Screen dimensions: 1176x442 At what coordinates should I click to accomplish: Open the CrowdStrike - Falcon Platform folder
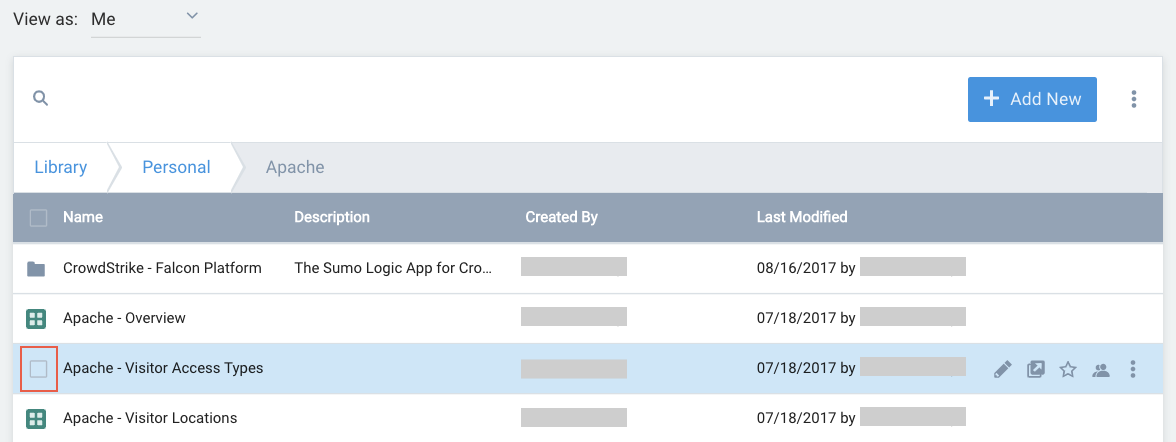(162, 268)
